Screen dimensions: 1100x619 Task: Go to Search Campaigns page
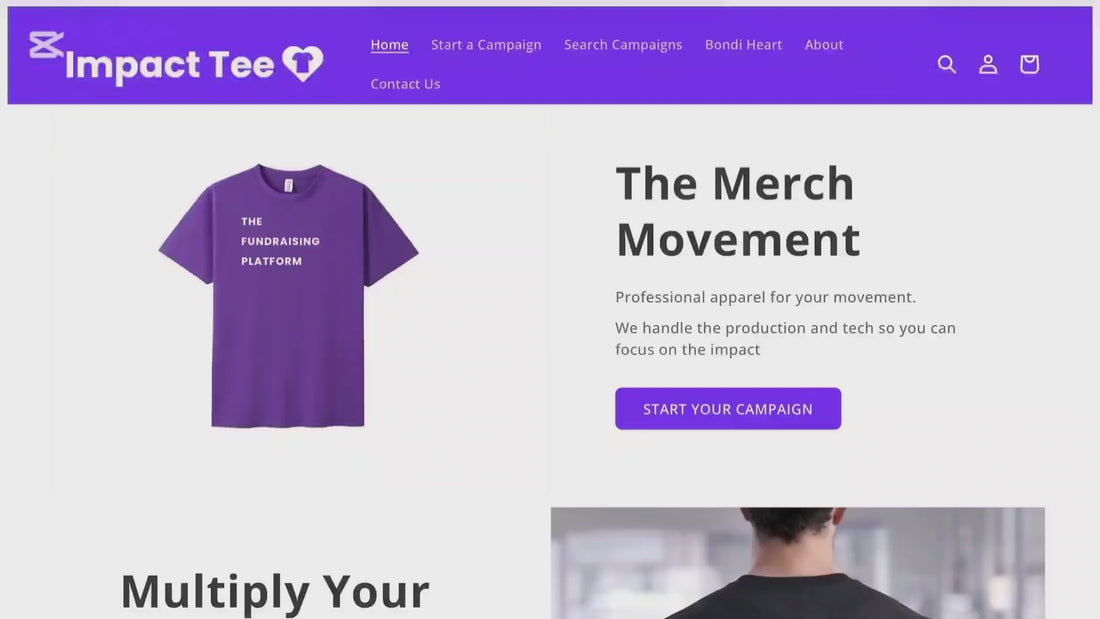click(623, 44)
